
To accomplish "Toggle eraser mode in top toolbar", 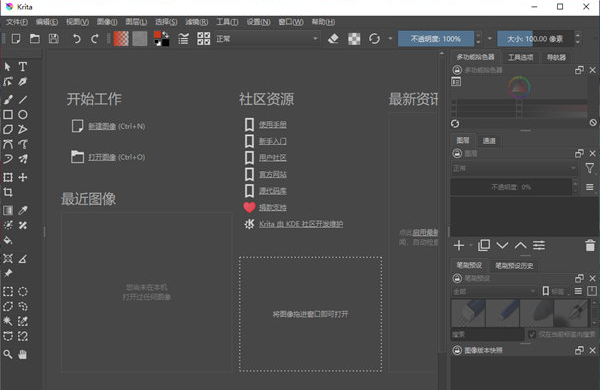I will pyautogui.click(x=333, y=39).
